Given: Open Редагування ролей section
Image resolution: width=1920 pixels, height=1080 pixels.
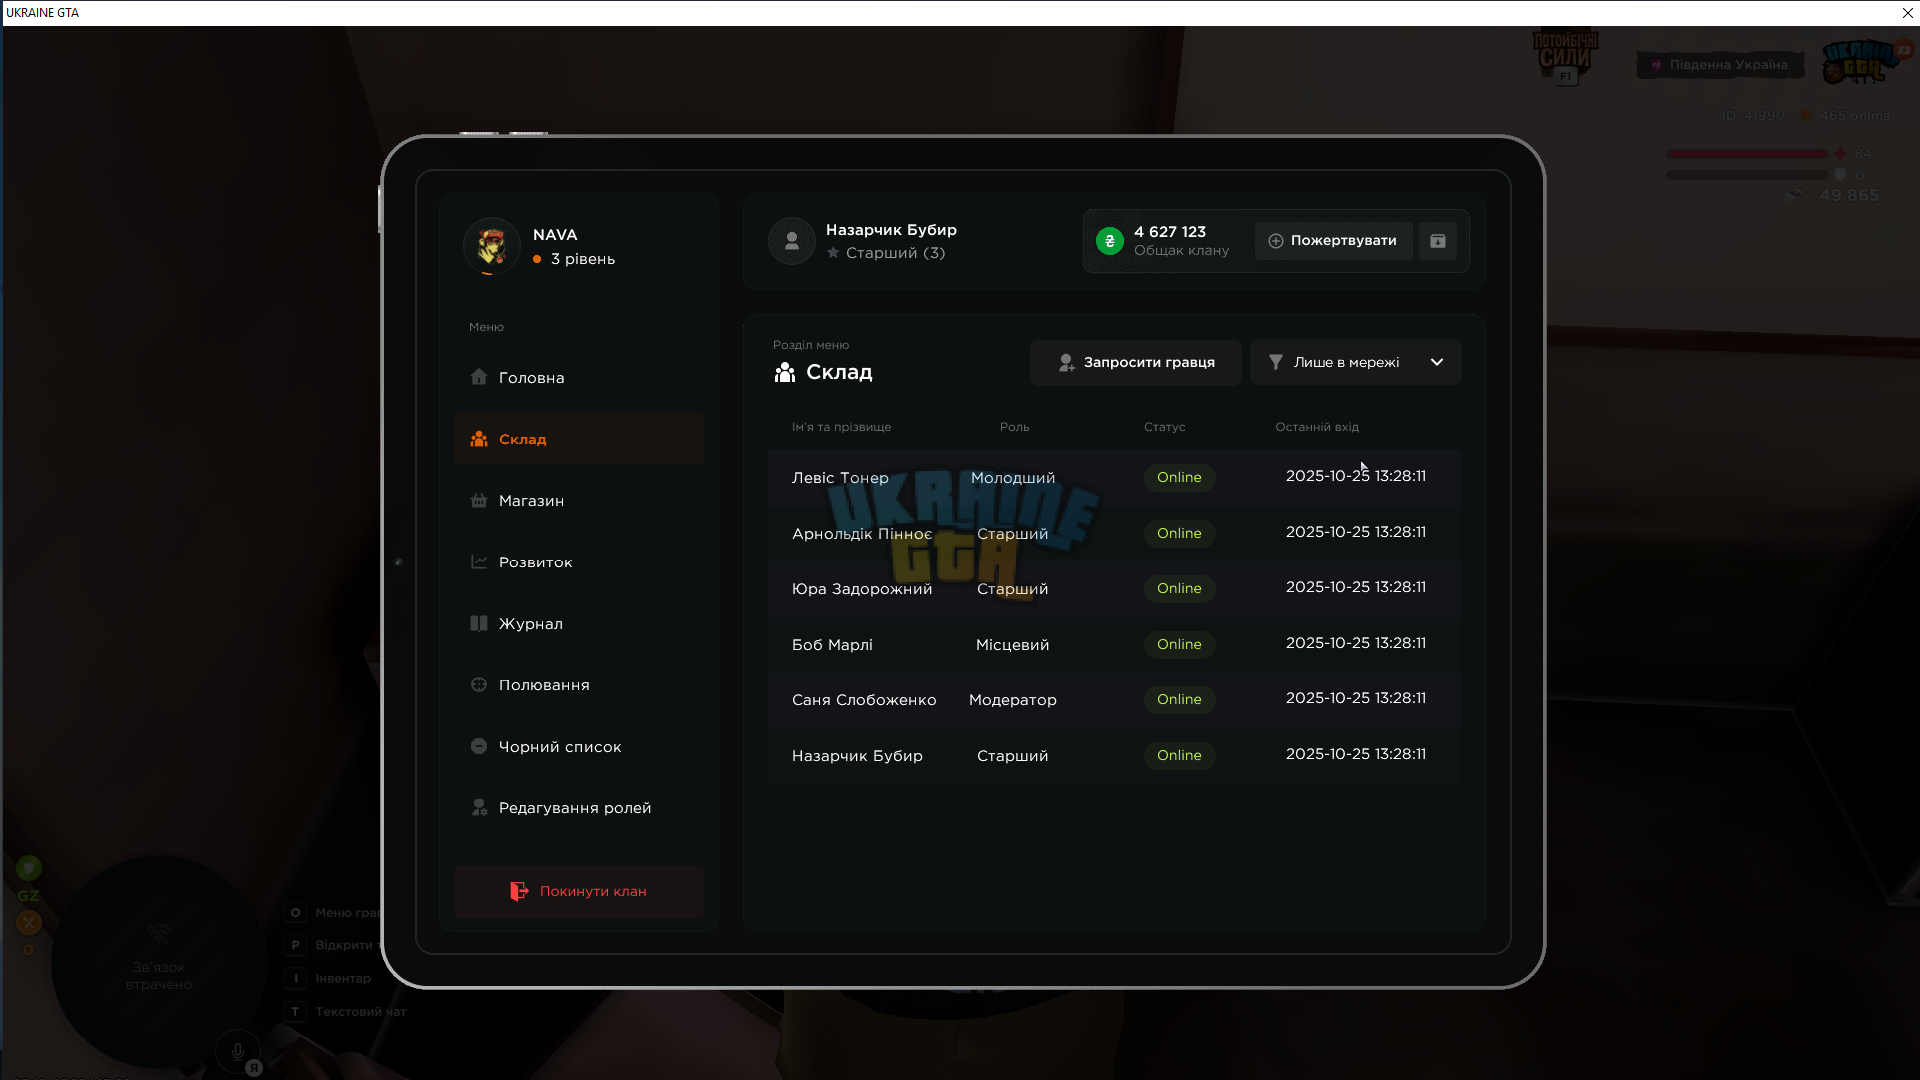Looking at the screenshot, I should (x=578, y=808).
